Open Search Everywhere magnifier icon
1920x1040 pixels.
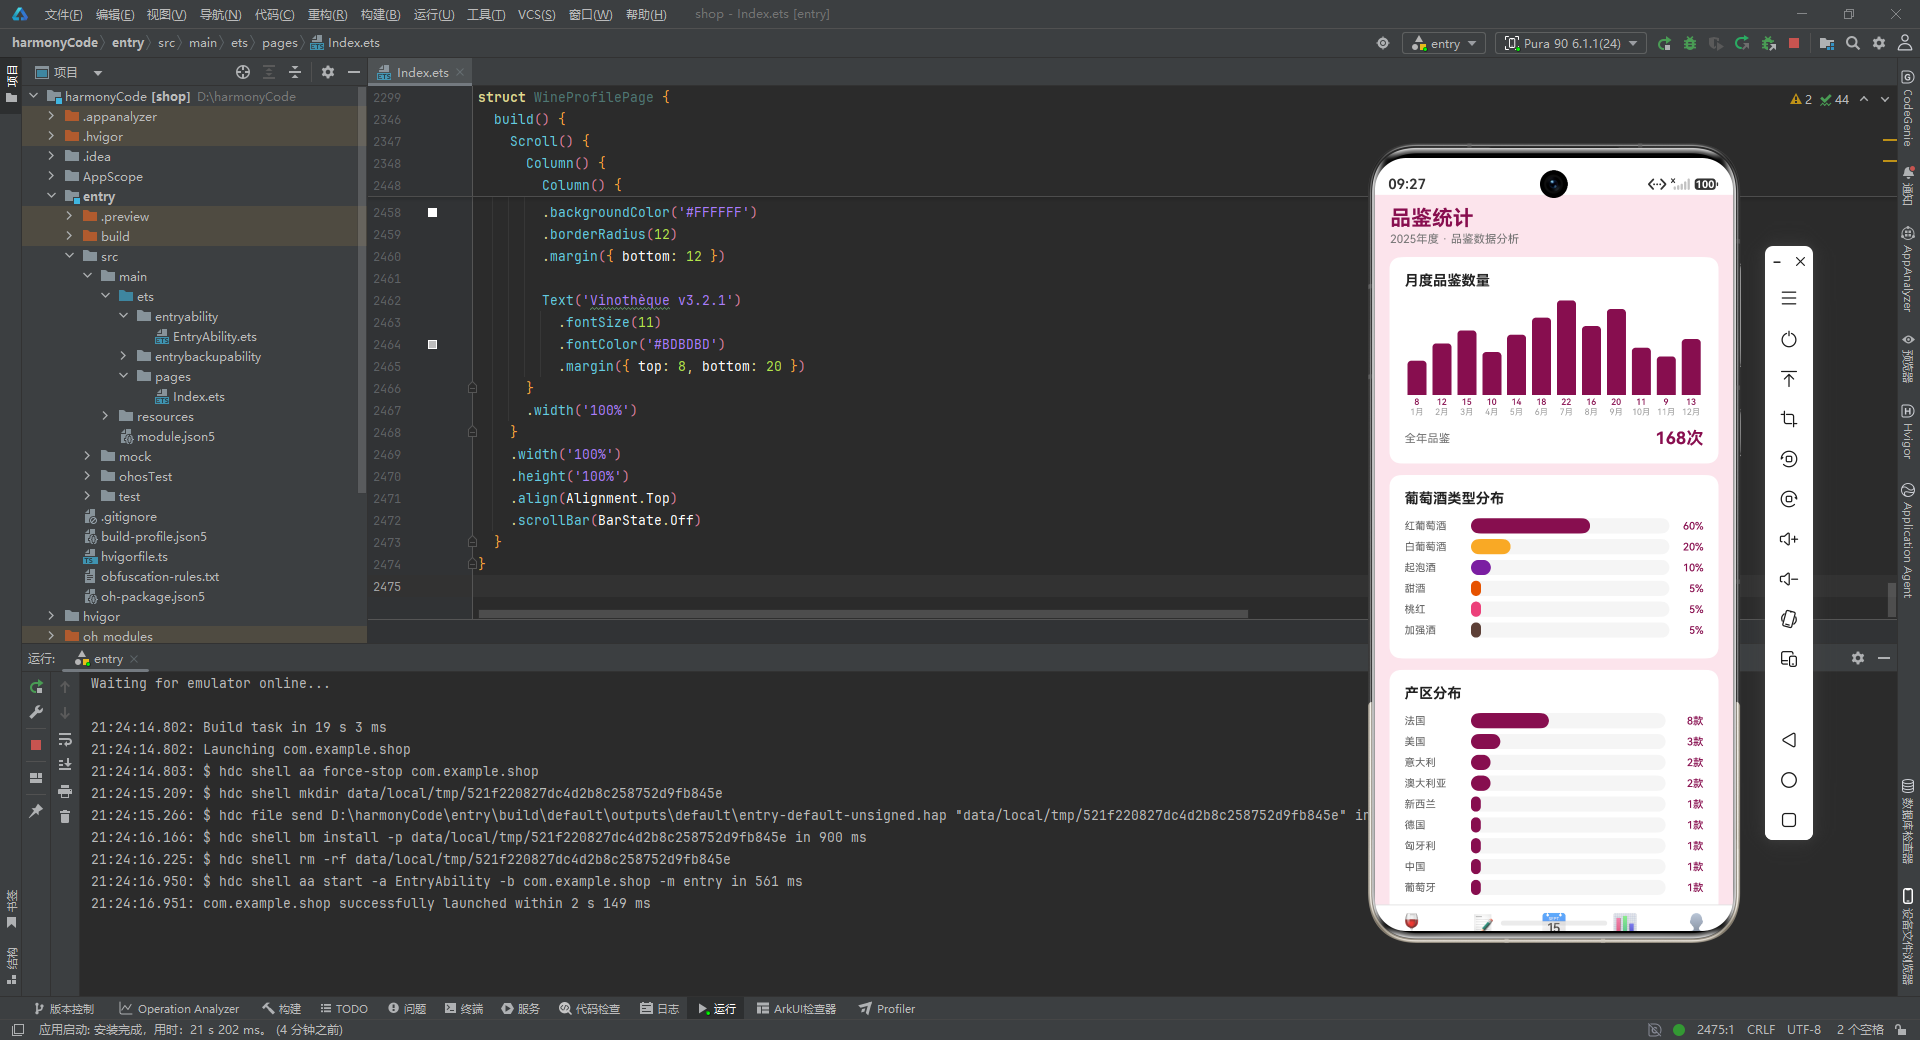click(1853, 43)
